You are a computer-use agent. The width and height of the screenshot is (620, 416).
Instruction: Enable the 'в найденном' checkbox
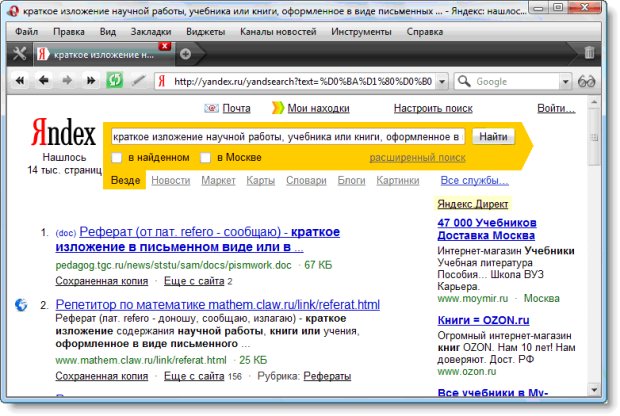click(117, 157)
